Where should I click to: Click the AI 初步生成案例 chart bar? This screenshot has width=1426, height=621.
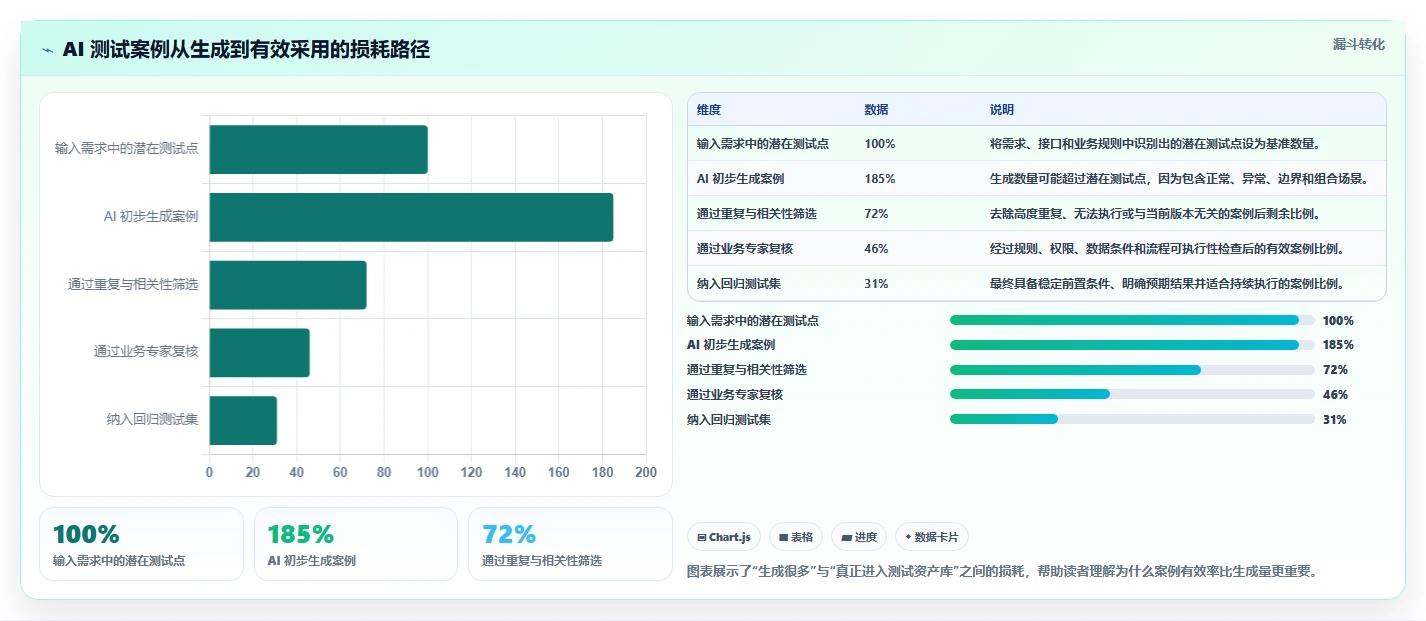tap(411, 217)
